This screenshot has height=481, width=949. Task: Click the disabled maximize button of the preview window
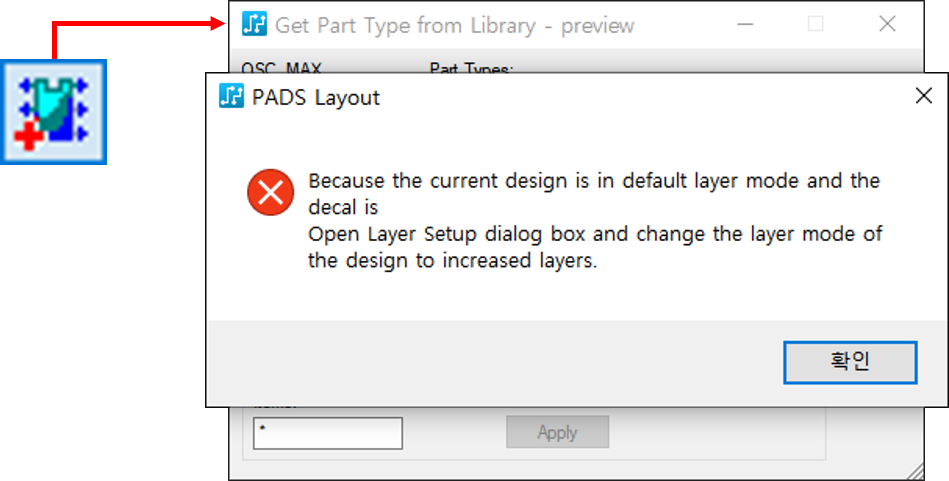815,24
